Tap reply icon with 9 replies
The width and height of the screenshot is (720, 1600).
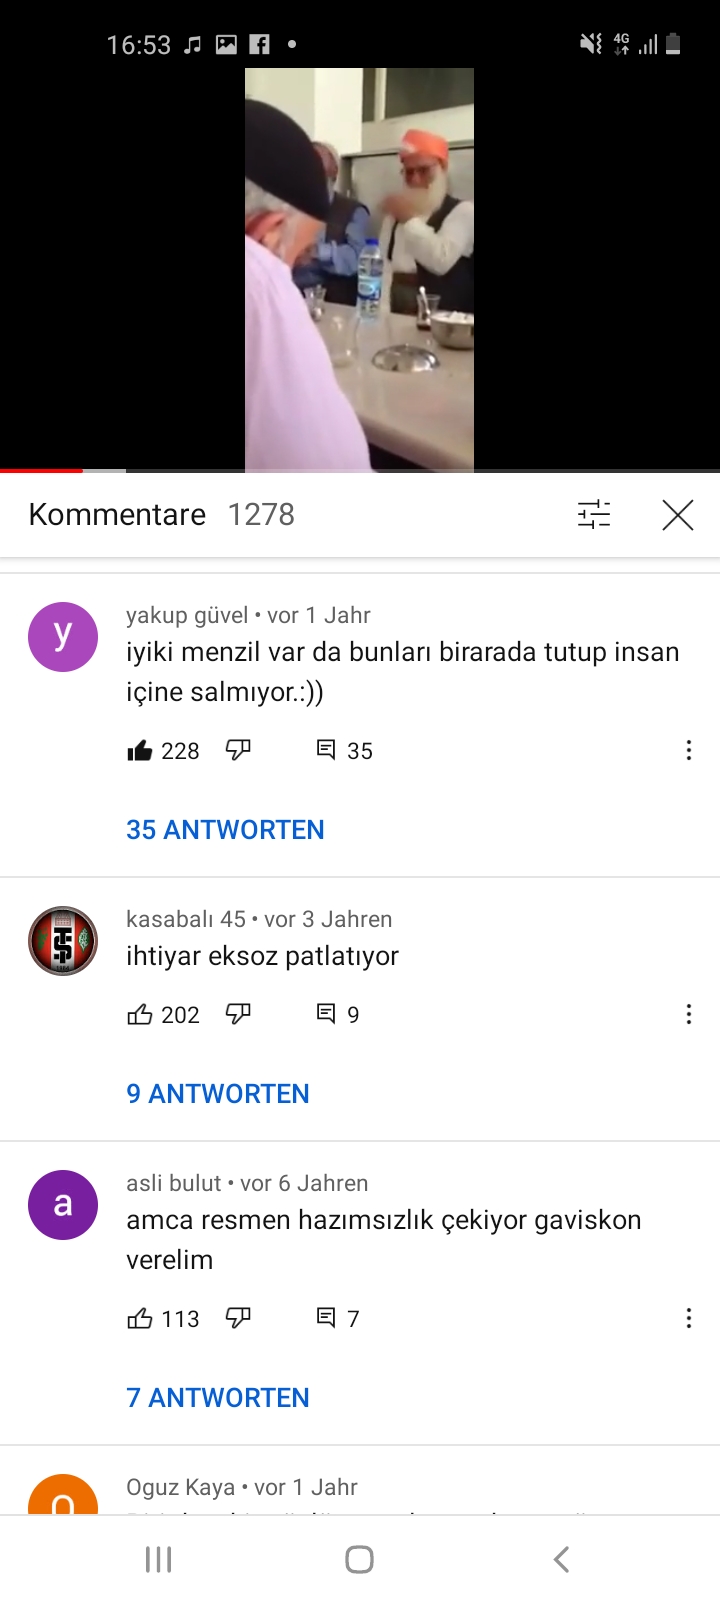coord(326,1014)
